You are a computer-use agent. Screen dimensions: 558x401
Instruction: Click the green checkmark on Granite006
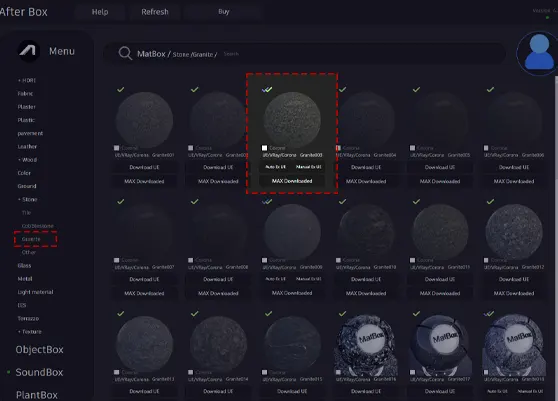[490, 89]
